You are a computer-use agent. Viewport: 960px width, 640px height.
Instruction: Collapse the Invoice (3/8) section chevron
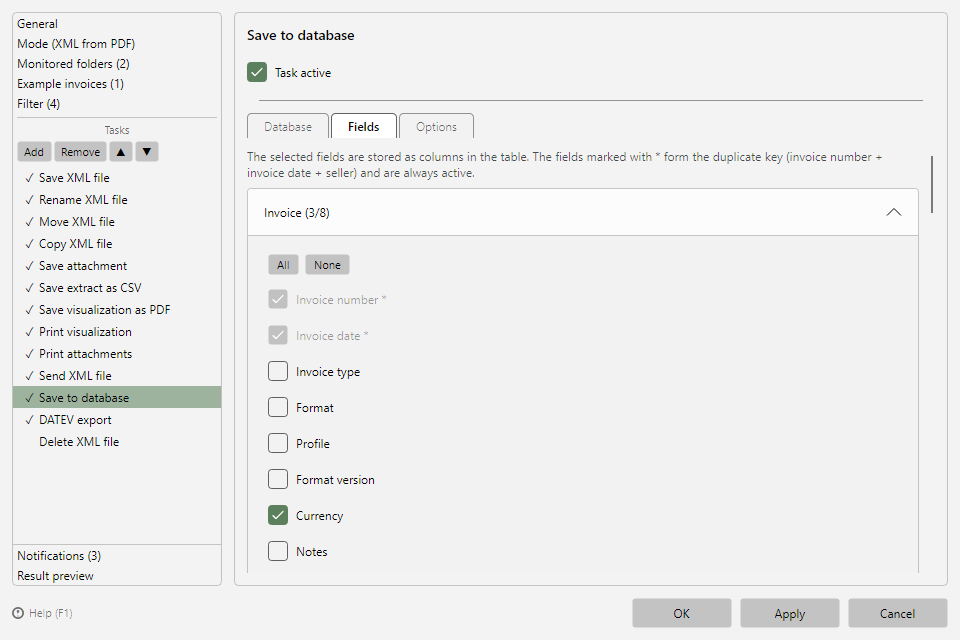coord(893,213)
